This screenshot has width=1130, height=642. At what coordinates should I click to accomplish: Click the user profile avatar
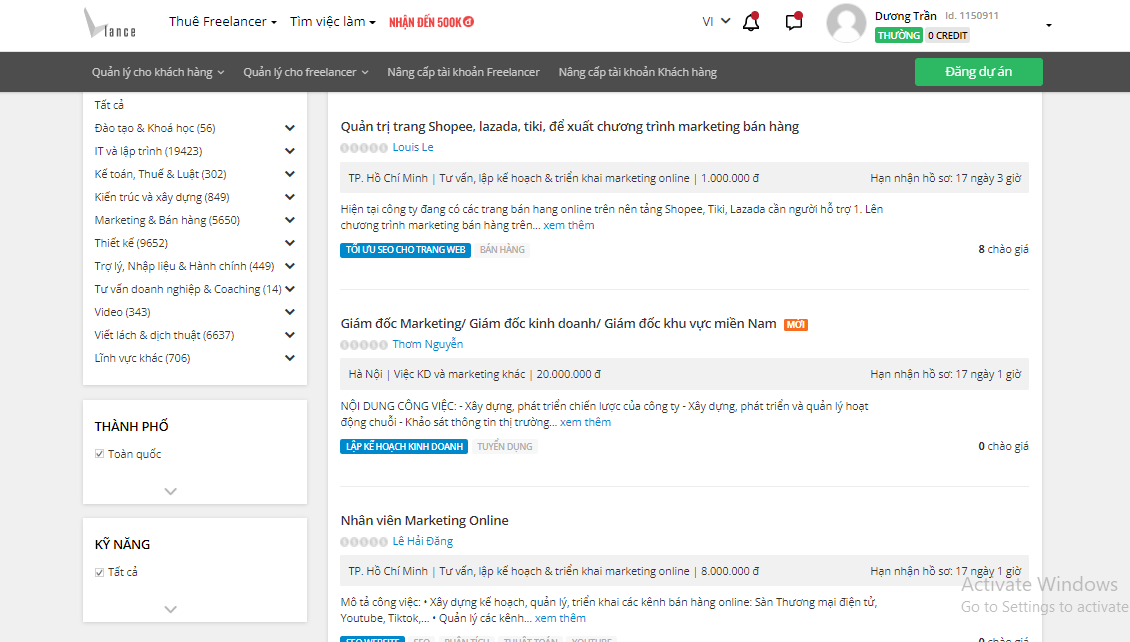tap(846, 24)
